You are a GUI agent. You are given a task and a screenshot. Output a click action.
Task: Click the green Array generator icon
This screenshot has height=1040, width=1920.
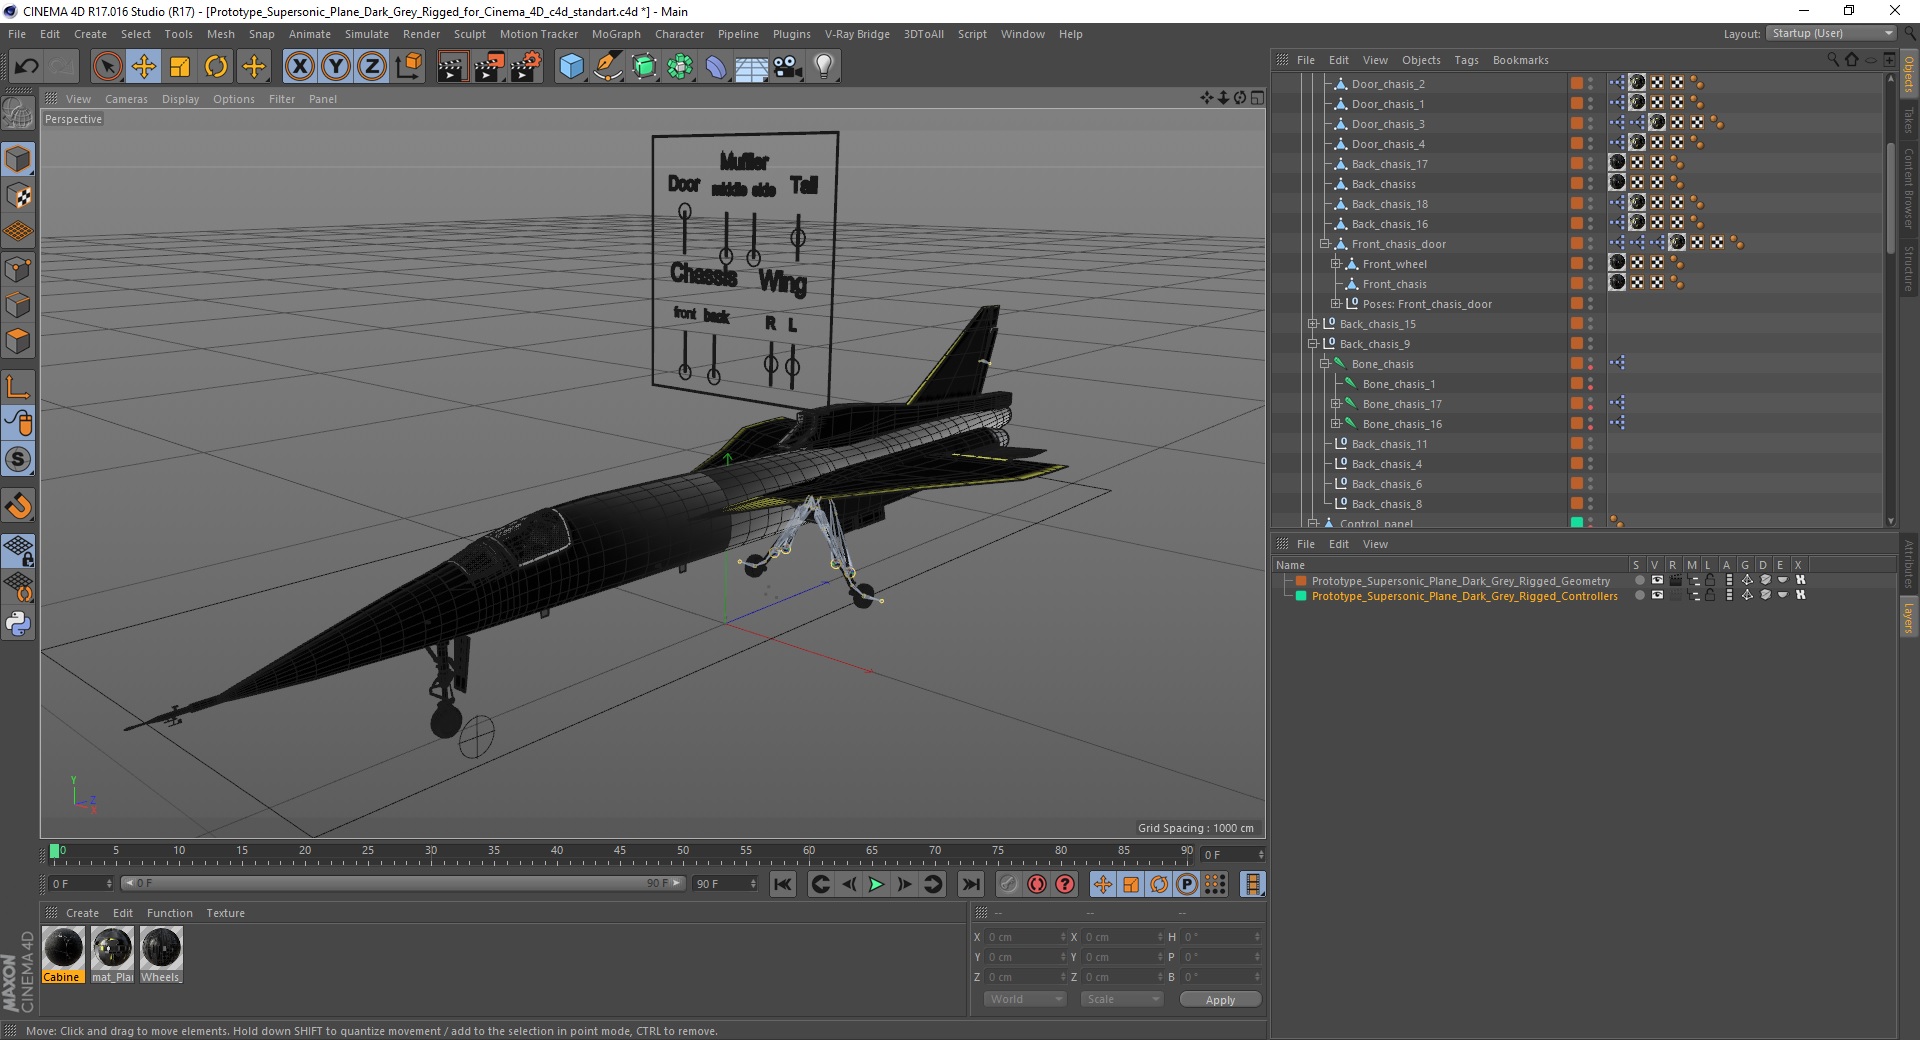tap(680, 67)
